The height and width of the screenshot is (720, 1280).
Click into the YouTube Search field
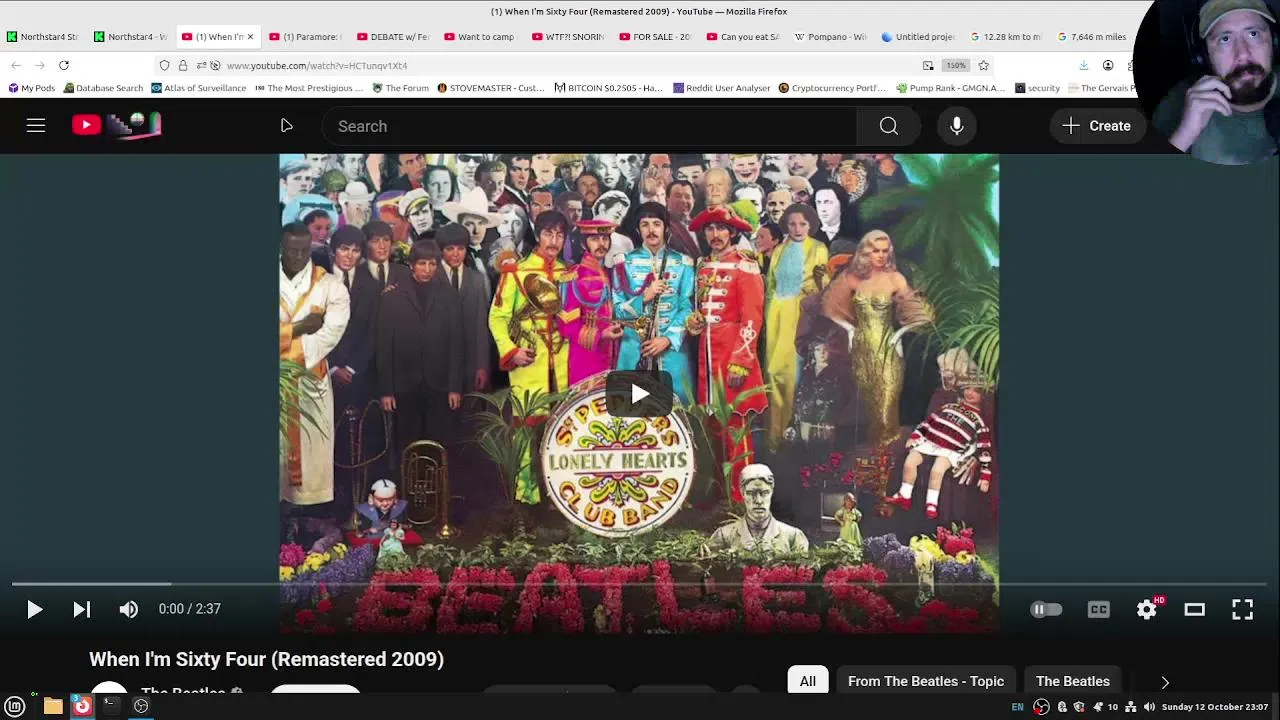pyautogui.click(x=590, y=126)
